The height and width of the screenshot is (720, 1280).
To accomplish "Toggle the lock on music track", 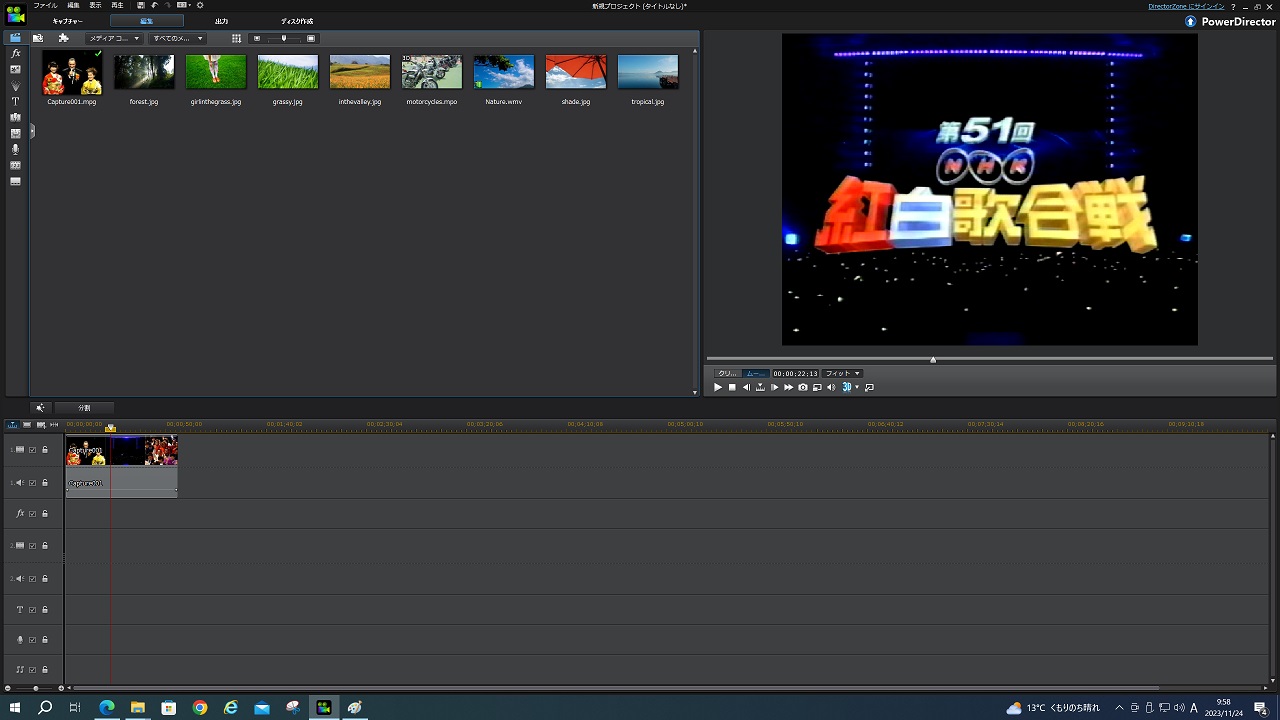I will [45, 670].
